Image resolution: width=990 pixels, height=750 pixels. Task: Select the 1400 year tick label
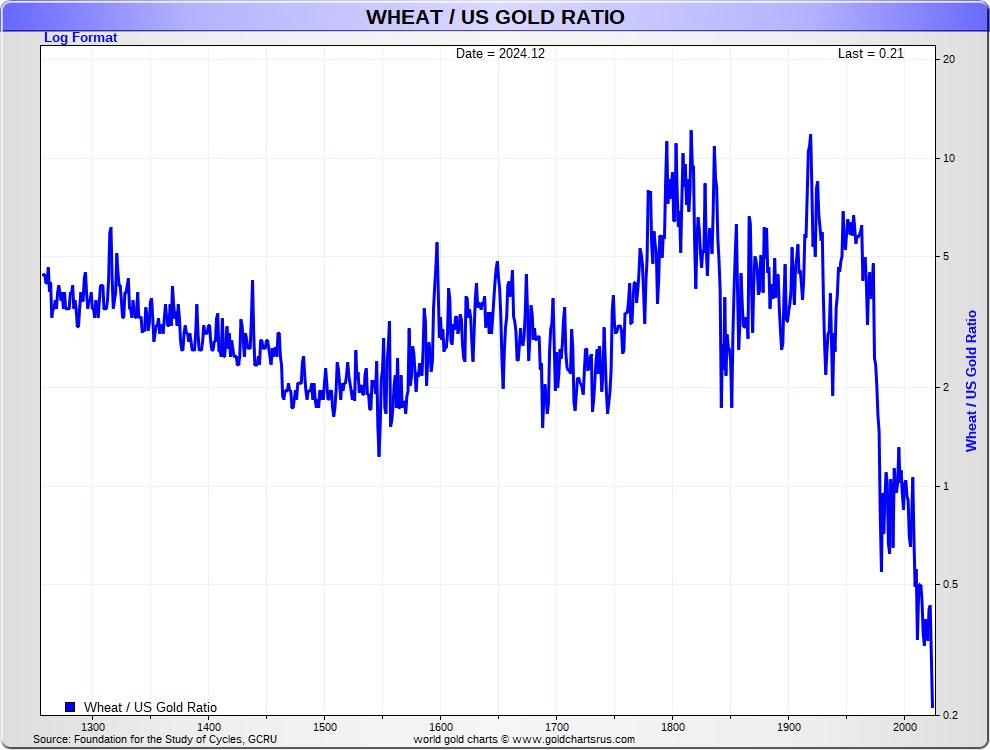pyautogui.click(x=208, y=726)
